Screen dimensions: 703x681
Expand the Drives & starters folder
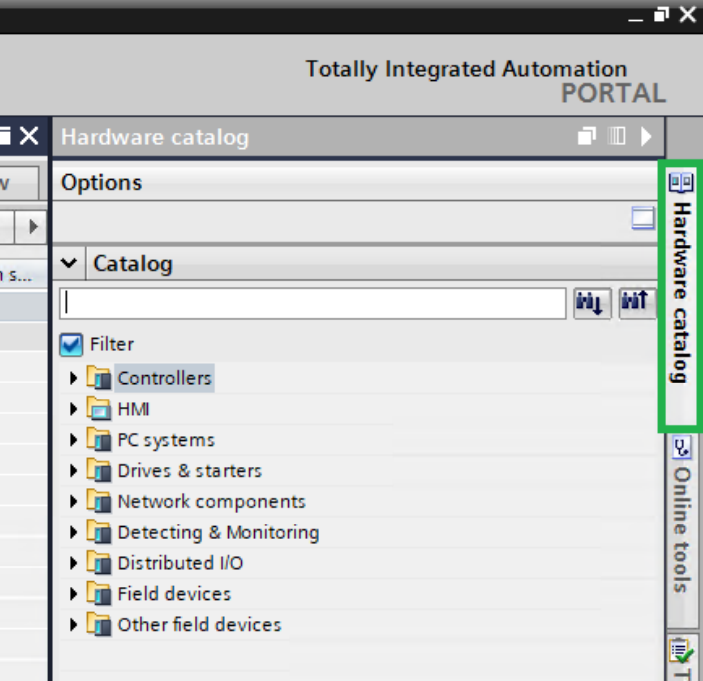click(x=73, y=471)
